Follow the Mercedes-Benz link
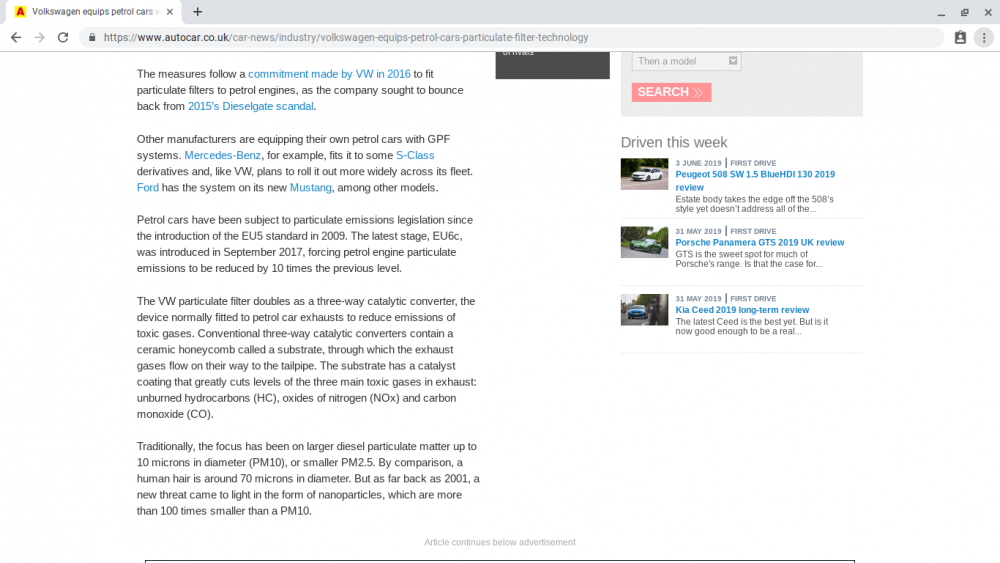The width and height of the screenshot is (1000, 563). (222, 156)
